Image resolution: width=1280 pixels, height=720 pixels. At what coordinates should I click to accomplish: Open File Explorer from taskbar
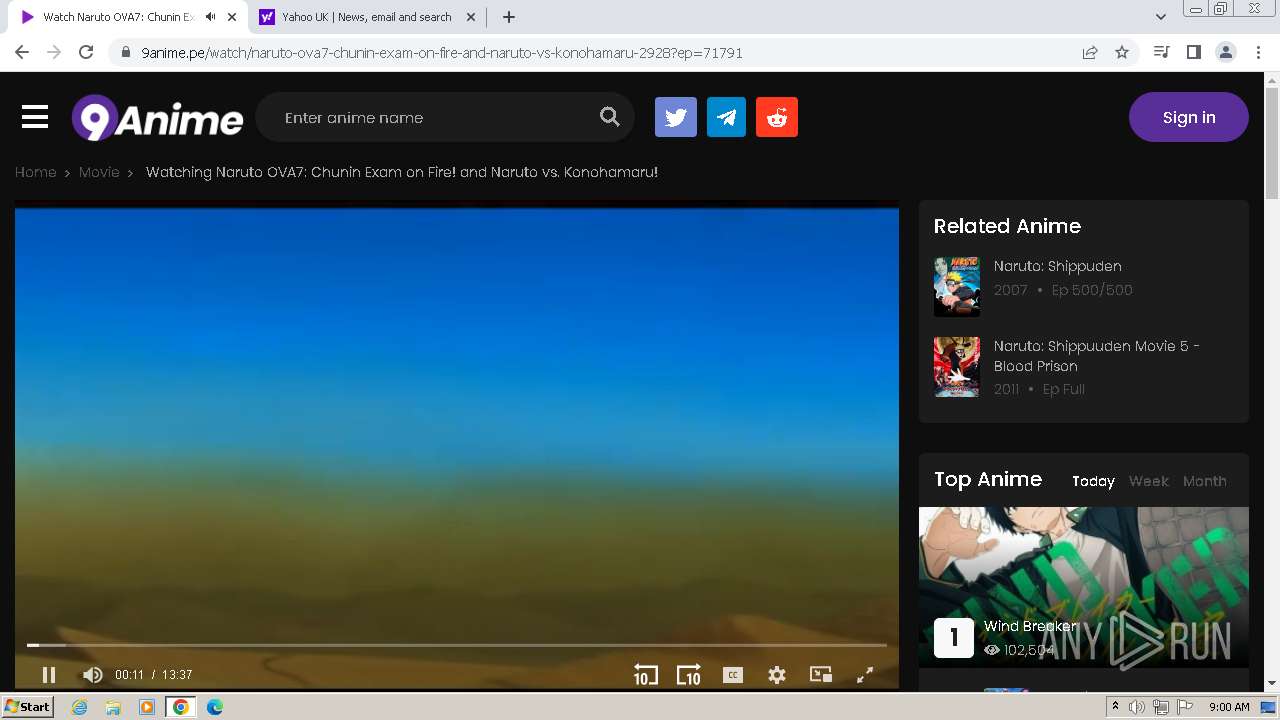(x=113, y=707)
